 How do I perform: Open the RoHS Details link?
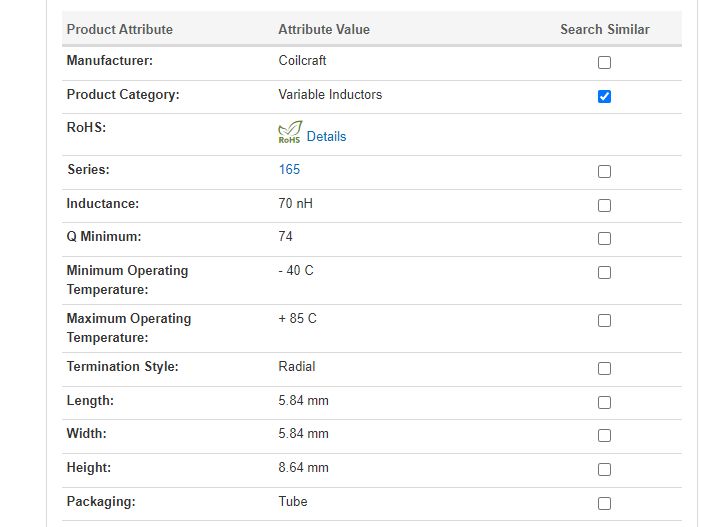[x=326, y=136]
